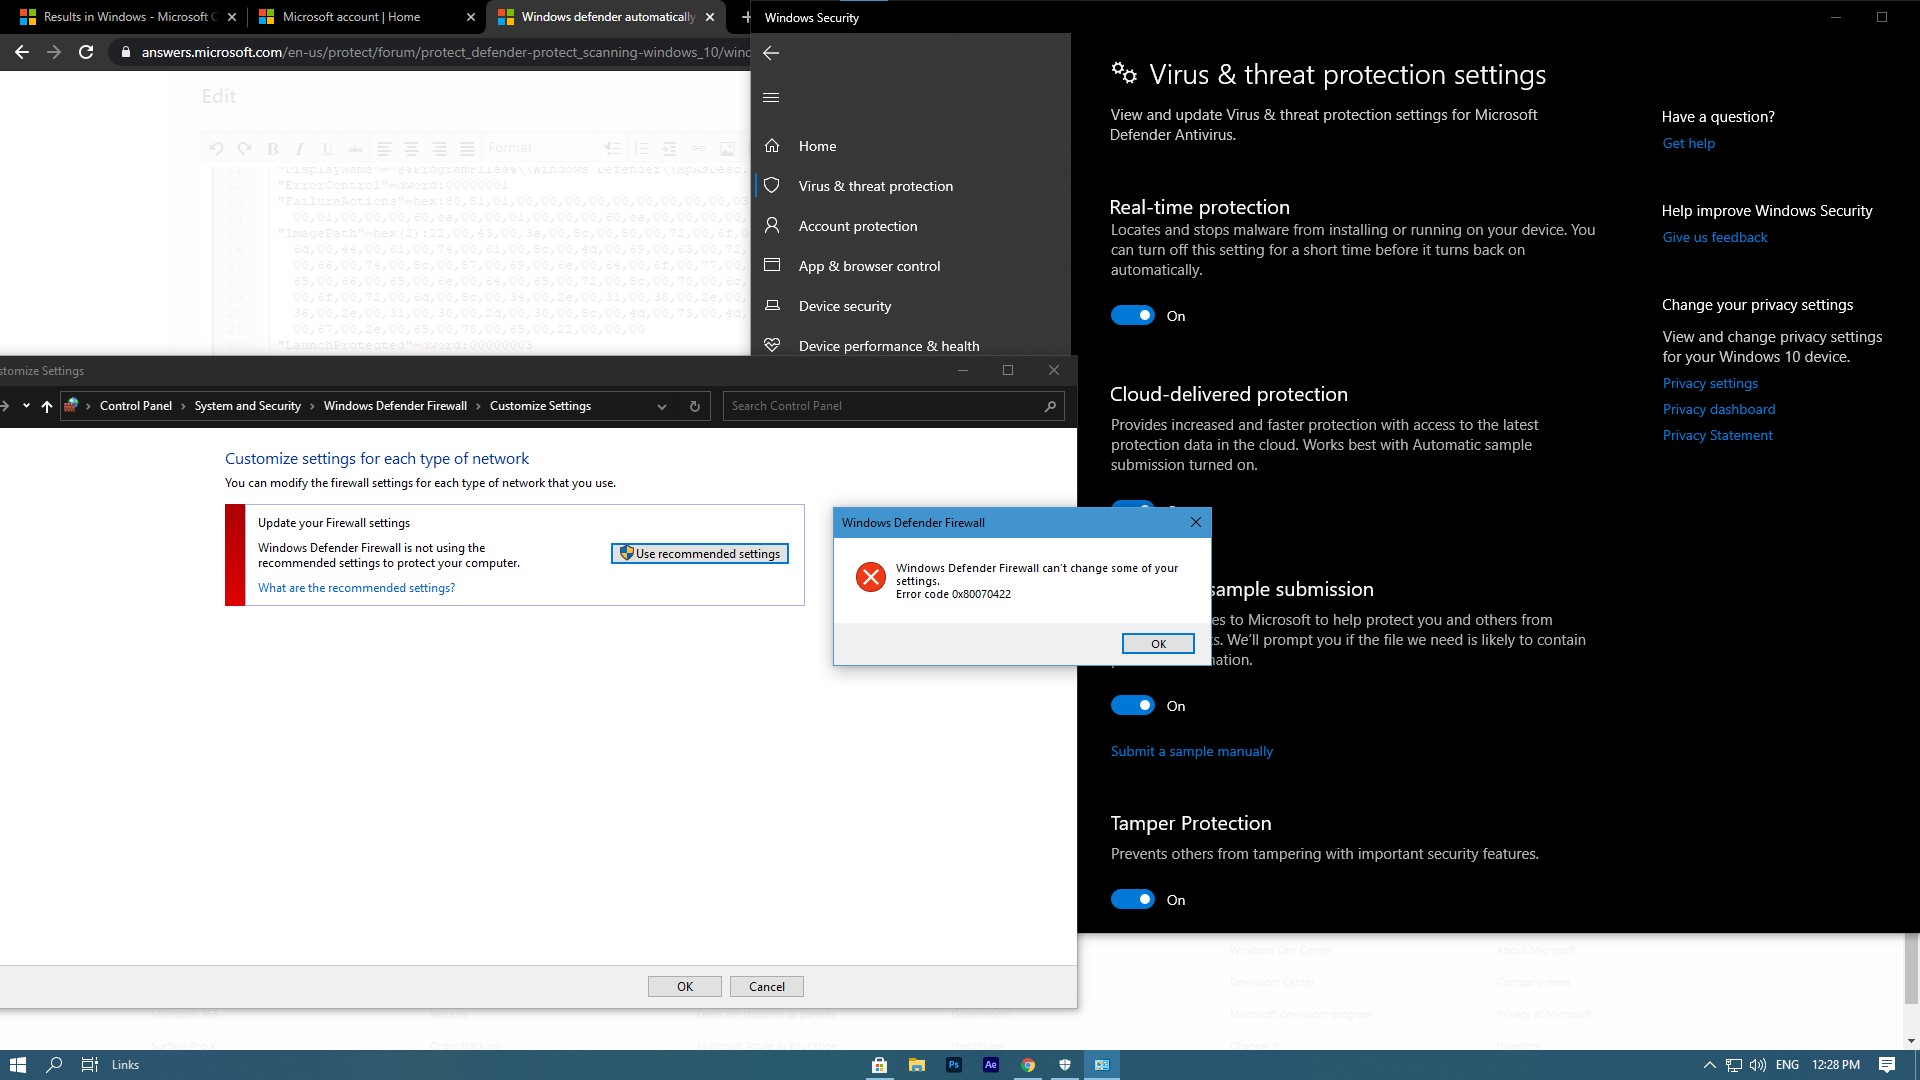Image resolution: width=1920 pixels, height=1080 pixels.
Task: Refresh the Control Panel address bar
Action: tap(695, 406)
